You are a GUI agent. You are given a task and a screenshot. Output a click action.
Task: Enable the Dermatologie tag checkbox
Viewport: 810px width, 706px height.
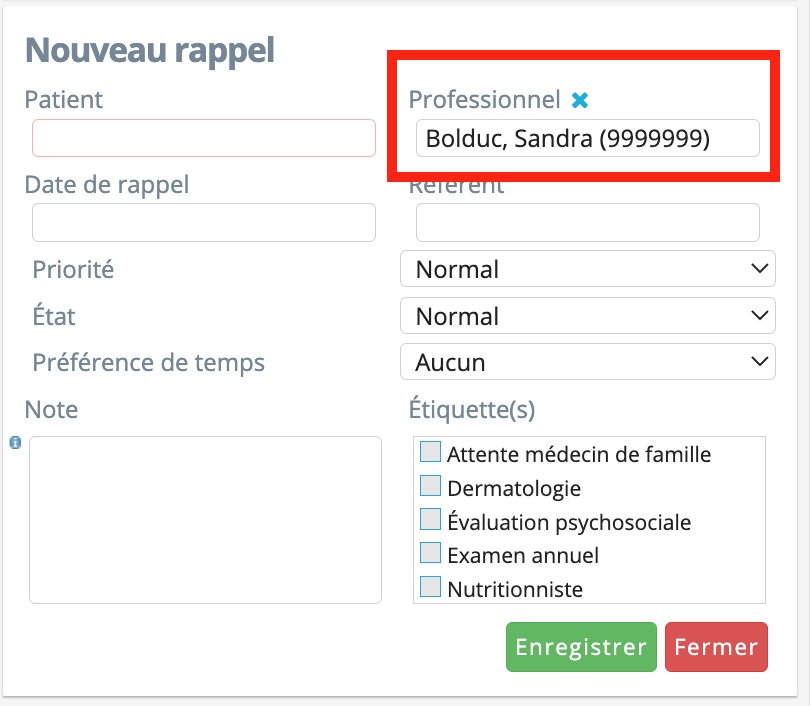tap(430, 485)
